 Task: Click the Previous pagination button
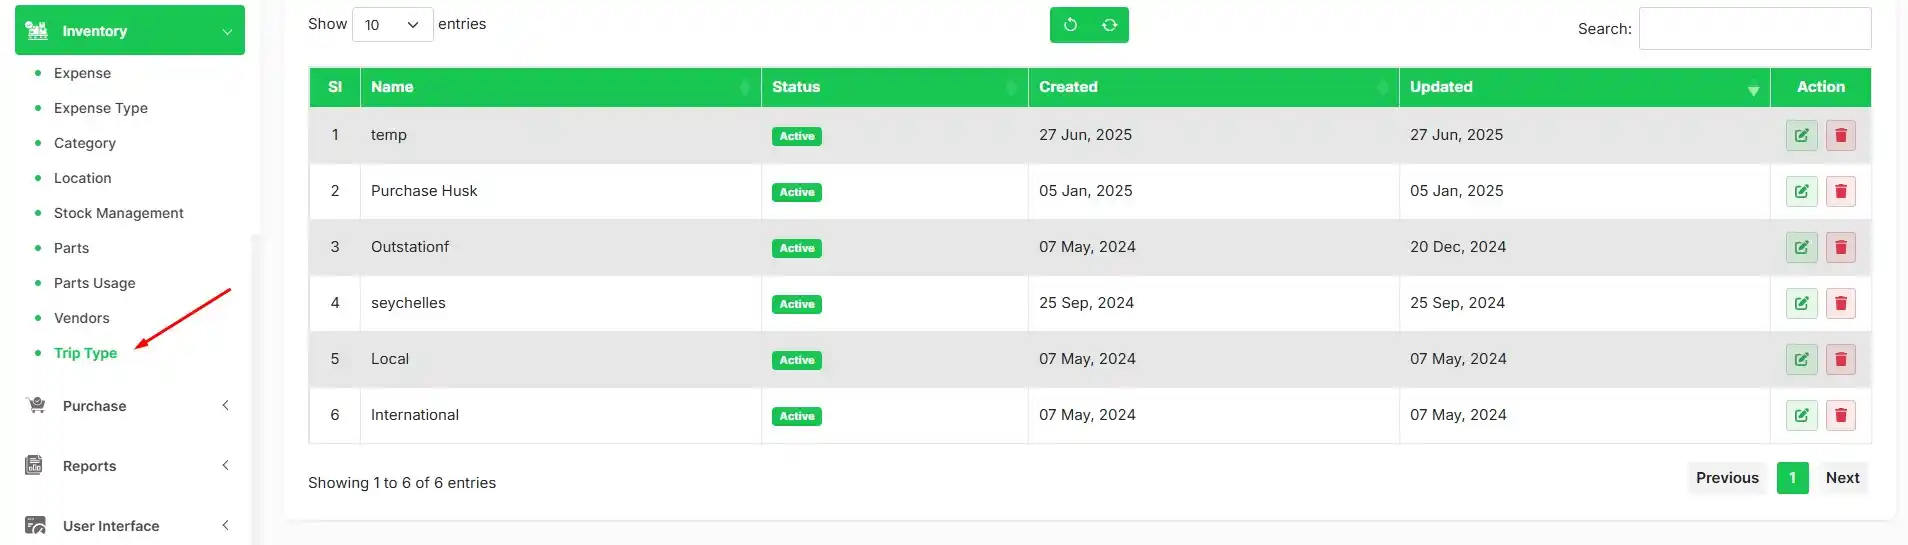(1726, 478)
